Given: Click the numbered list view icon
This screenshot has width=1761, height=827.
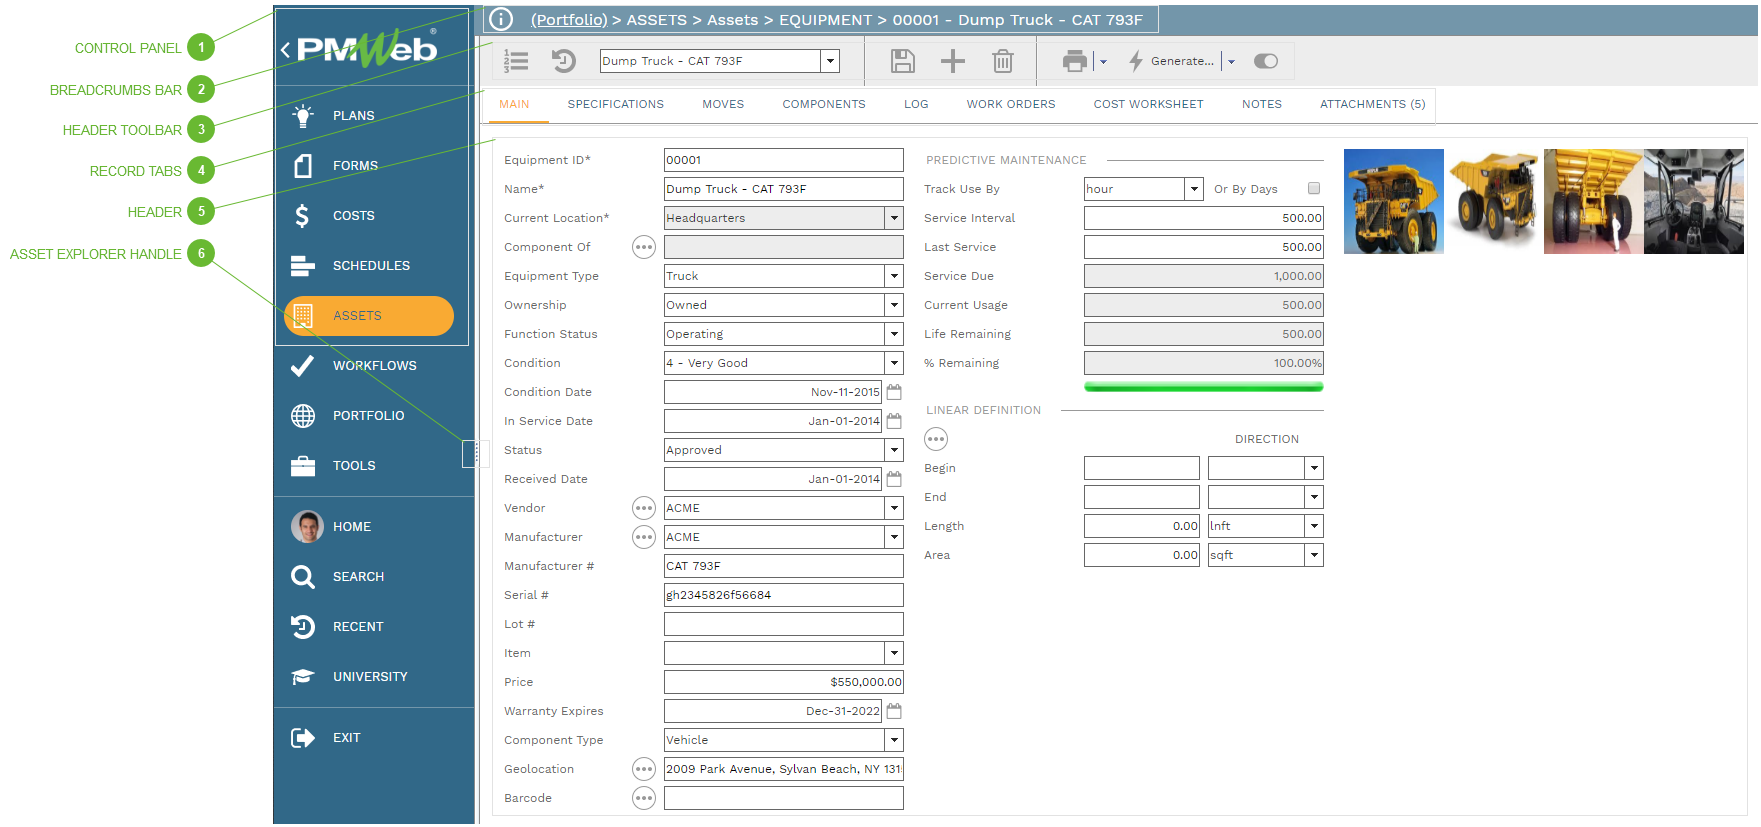Looking at the screenshot, I should [x=516, y=61].
